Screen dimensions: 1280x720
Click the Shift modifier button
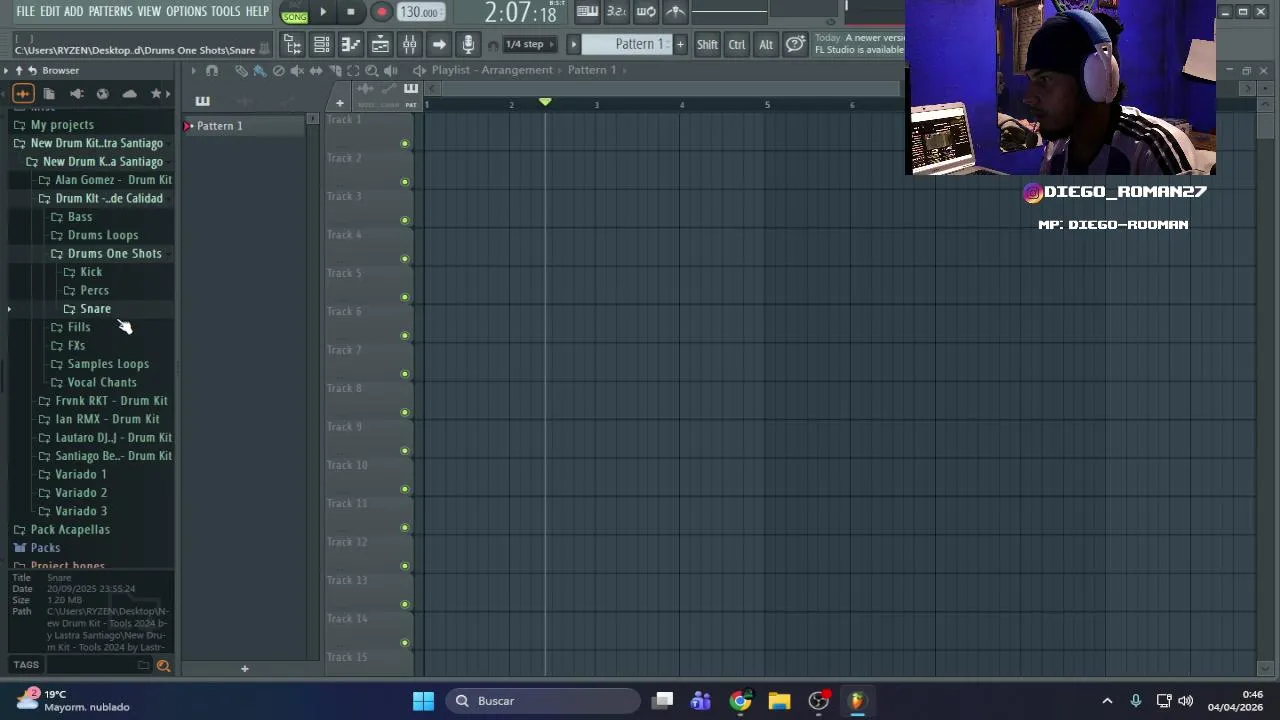707,44
